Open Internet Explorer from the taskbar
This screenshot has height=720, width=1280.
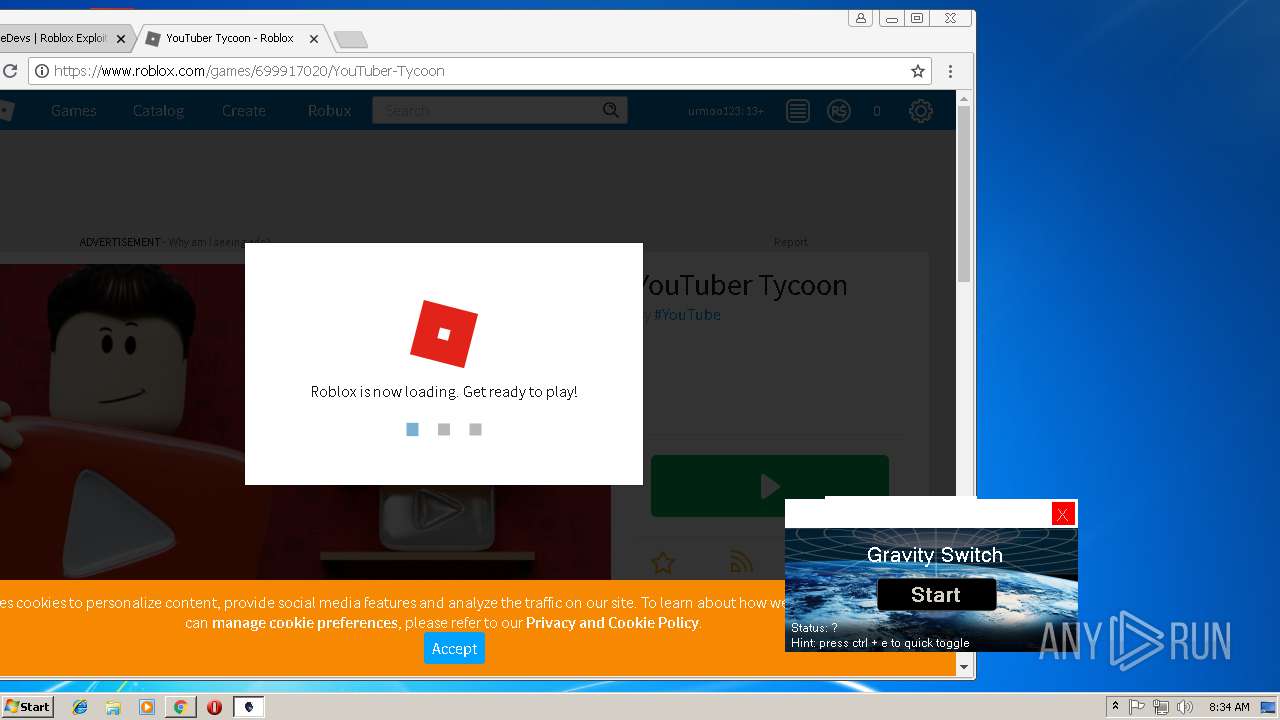80,707
